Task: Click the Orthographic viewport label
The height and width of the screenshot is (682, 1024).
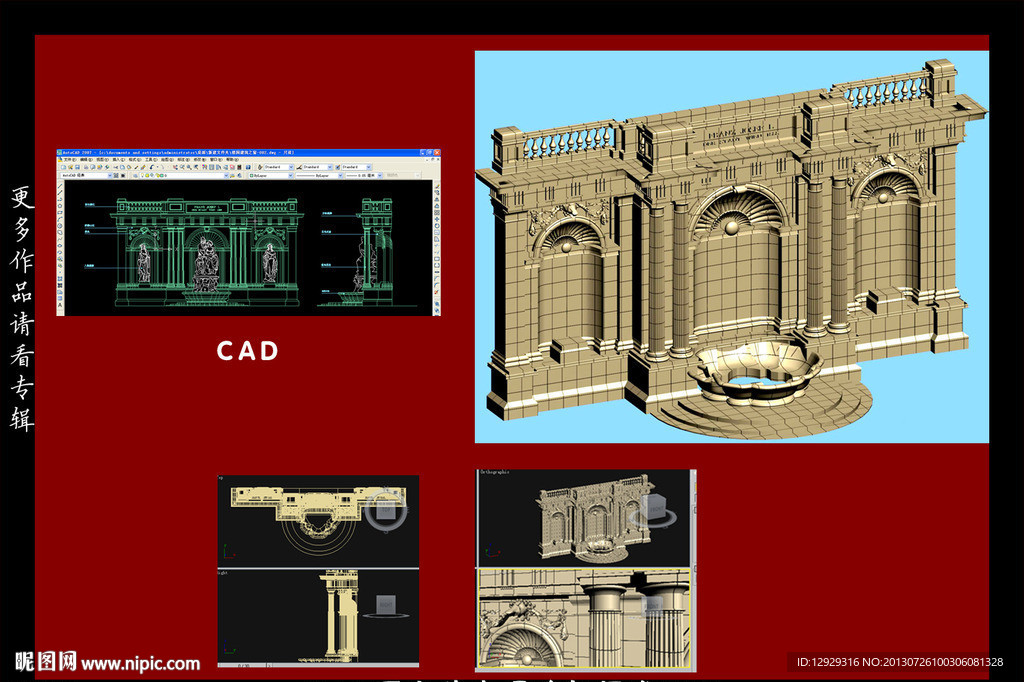Action: pyautogui.click(x=494, y=472)
